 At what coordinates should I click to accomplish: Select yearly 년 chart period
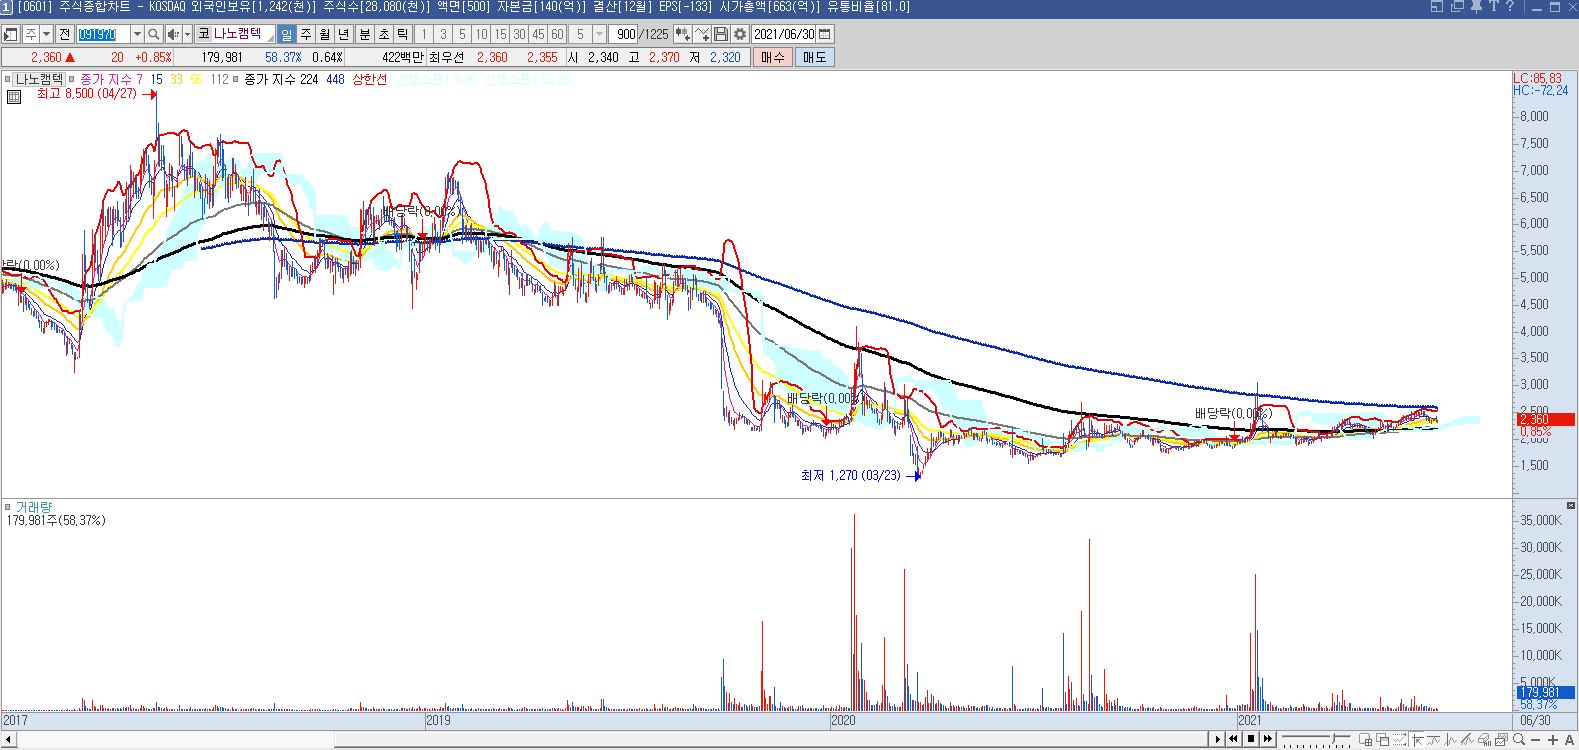tap(344, 34)
